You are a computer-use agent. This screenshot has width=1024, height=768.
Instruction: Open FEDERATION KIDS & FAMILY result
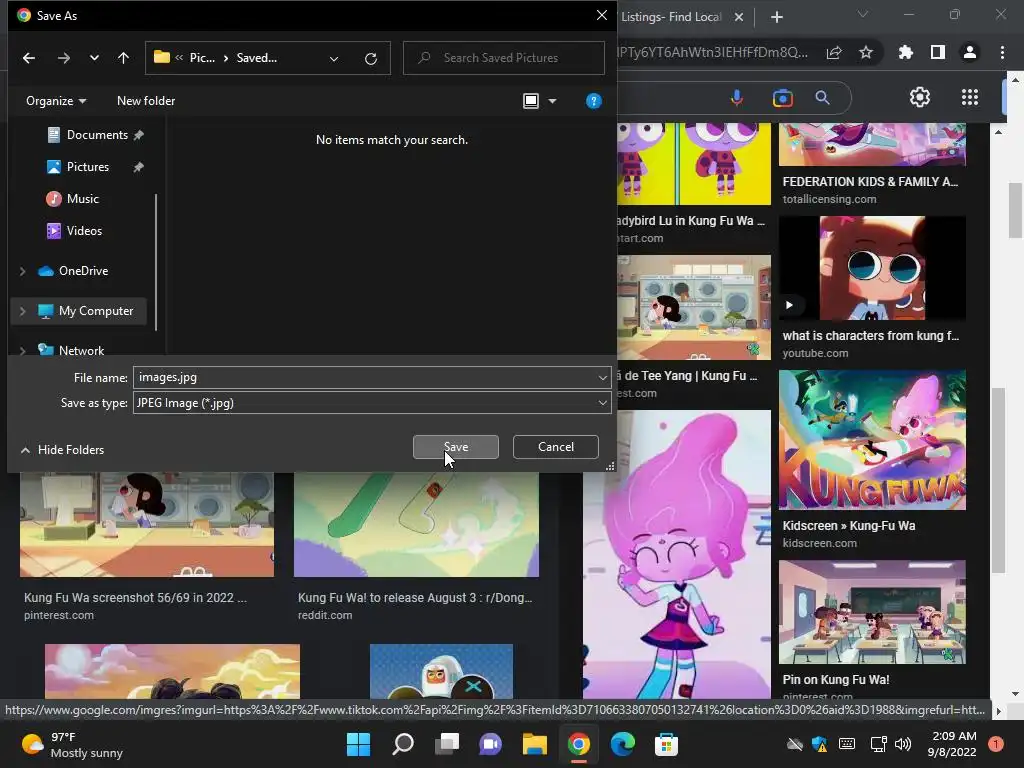871,182
